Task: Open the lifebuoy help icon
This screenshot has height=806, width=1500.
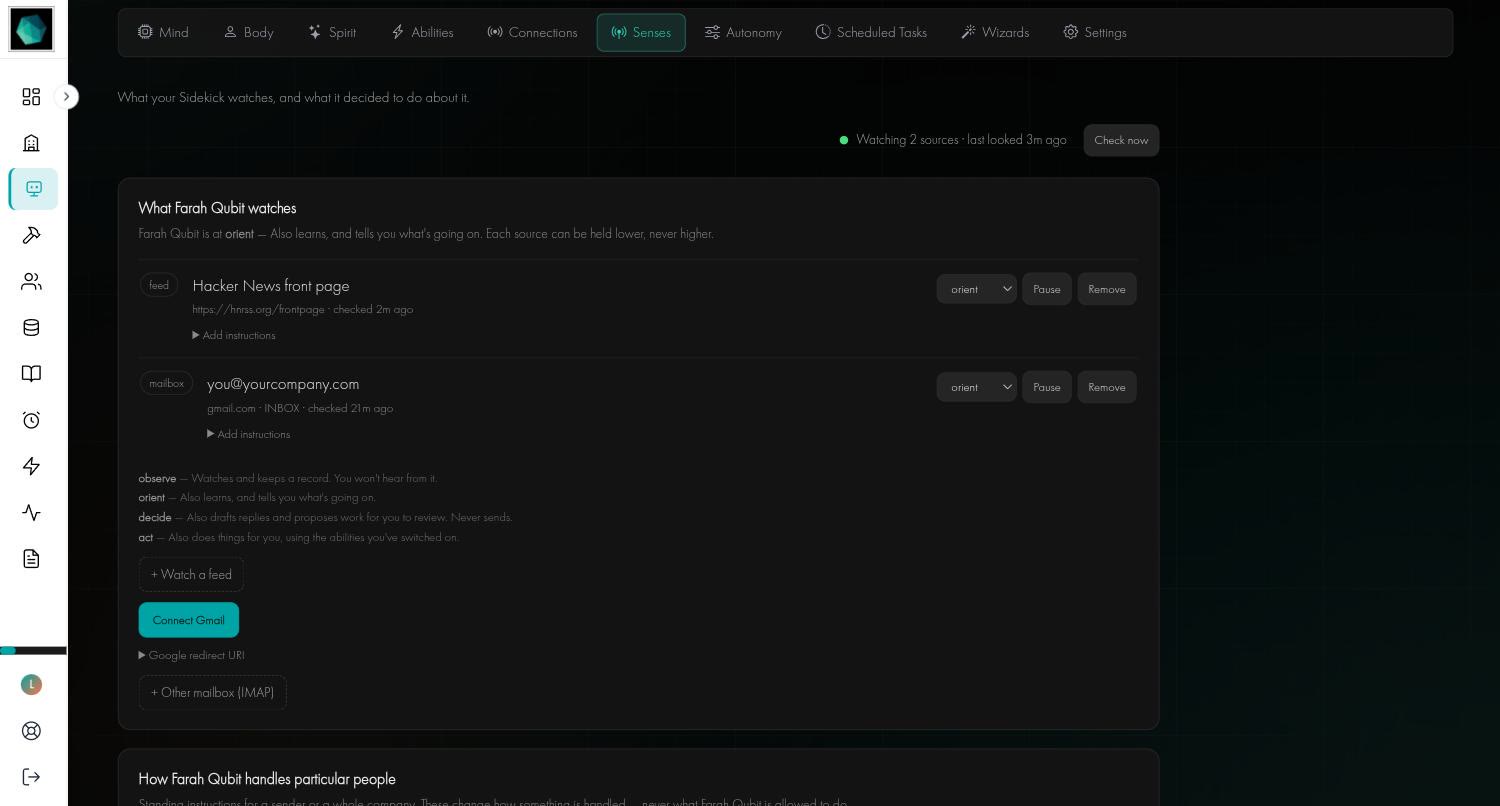Action: point(31,731)
